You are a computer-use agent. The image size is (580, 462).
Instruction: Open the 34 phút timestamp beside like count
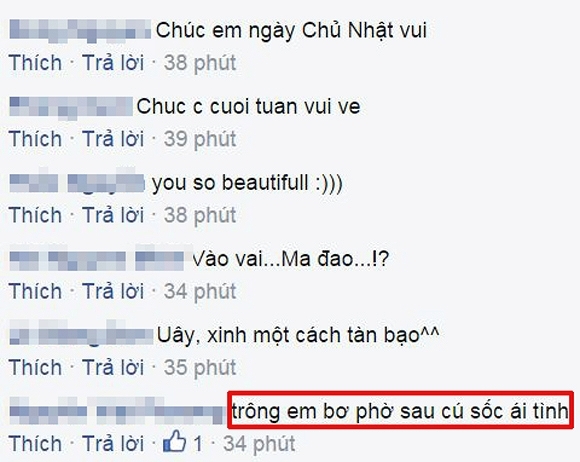(x=259, y=444)
